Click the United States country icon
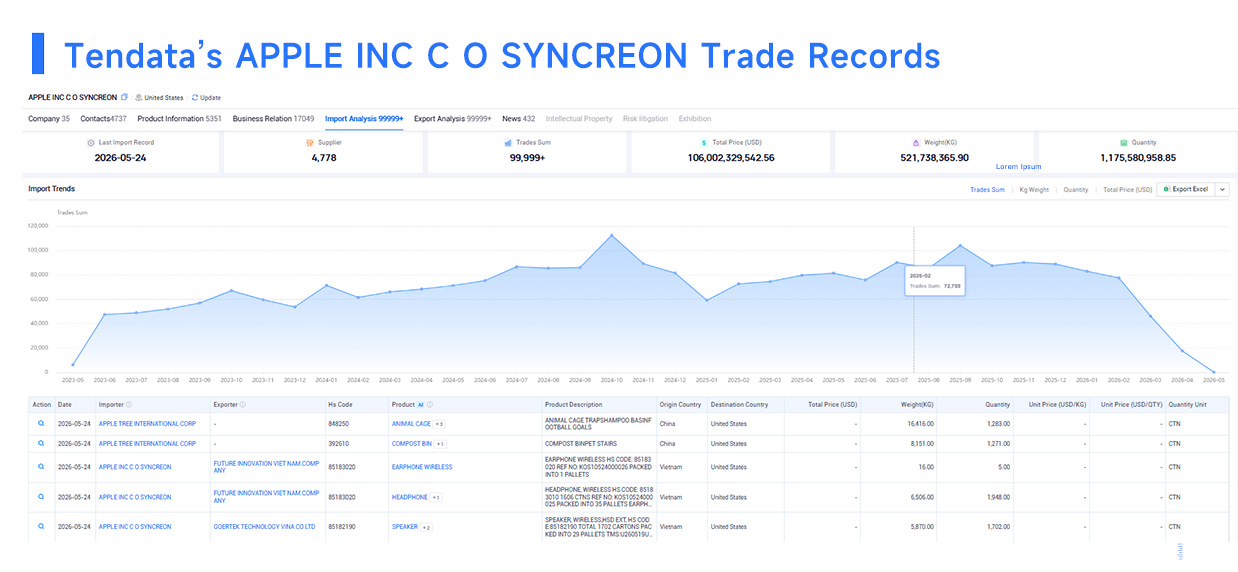 139,98
